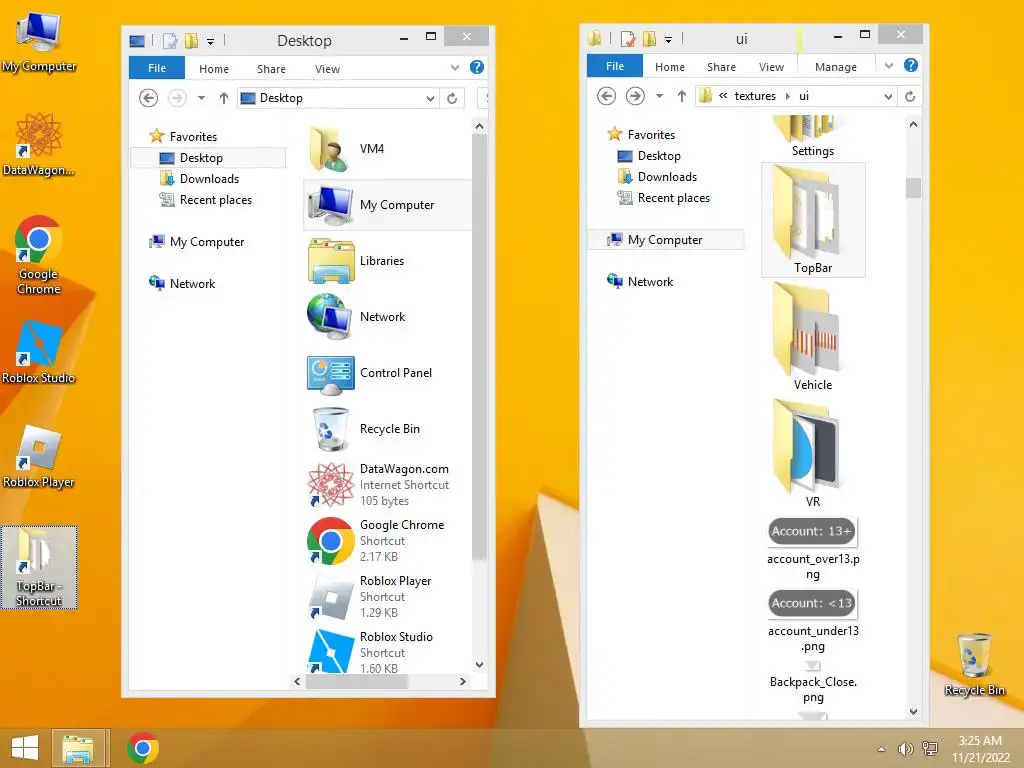Open Home tab in ui window
The image size is (1024, 768).
[670, 67]
